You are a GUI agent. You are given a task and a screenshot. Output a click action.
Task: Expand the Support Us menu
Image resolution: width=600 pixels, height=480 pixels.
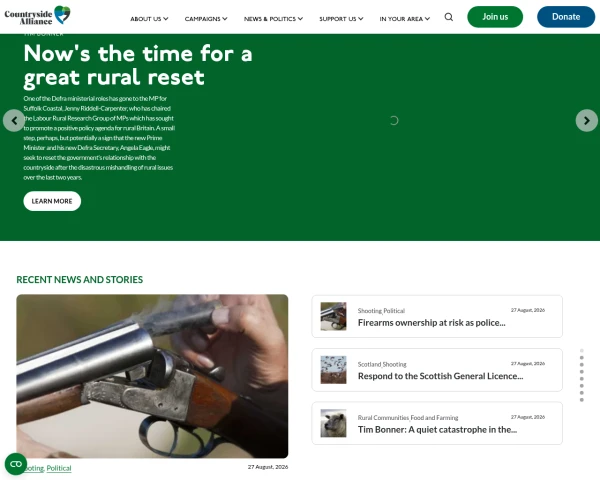(341, 19)
